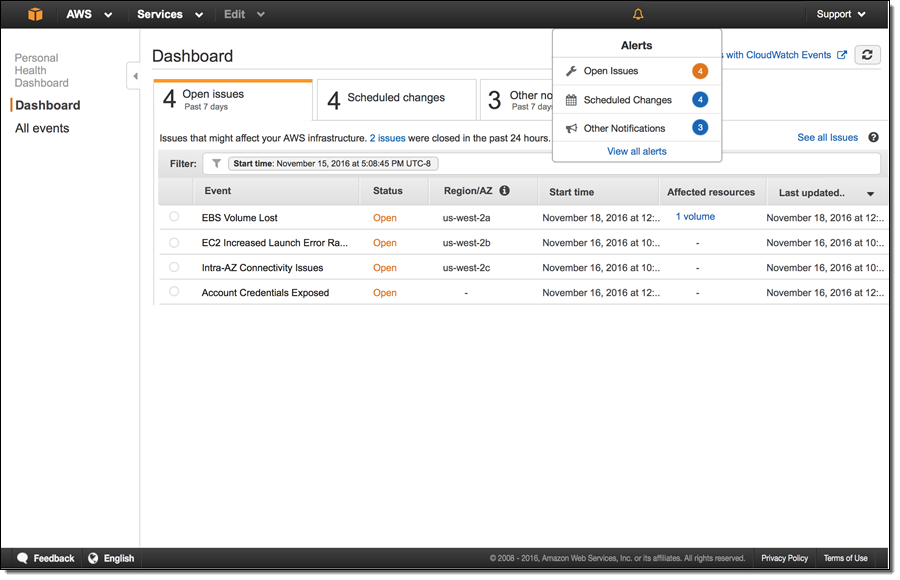Open All events in sidebar
This screenshot has width=900, height=580.
(x=42, y=128)
